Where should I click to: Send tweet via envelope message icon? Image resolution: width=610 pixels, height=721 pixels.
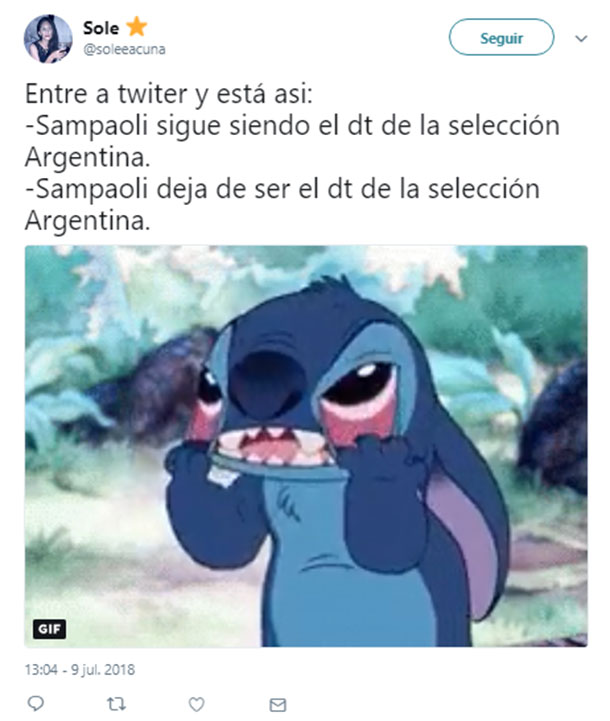coord(278,704)
